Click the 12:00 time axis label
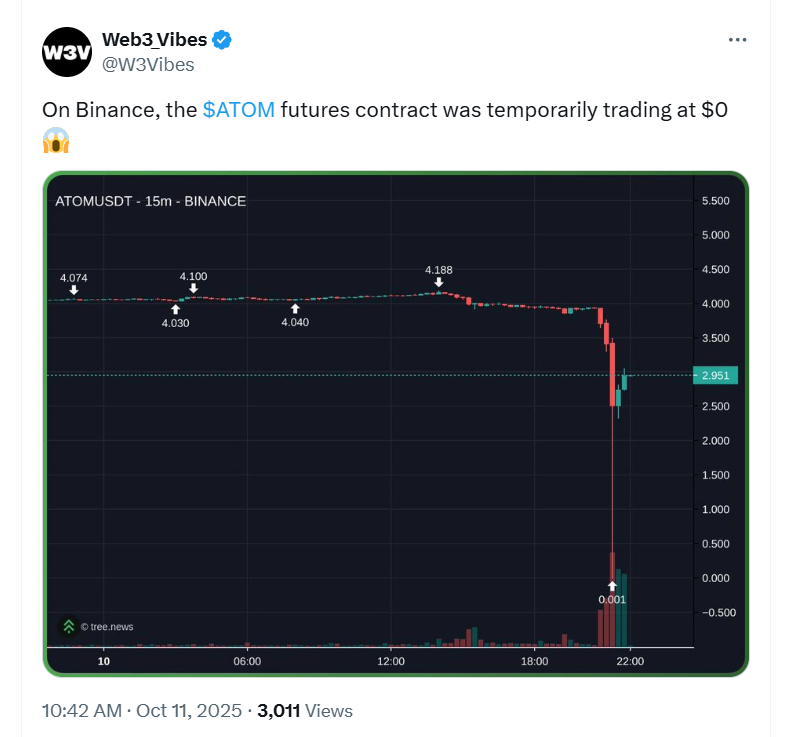807x737 pixels. pyautogui.click(x=391, y=661)
